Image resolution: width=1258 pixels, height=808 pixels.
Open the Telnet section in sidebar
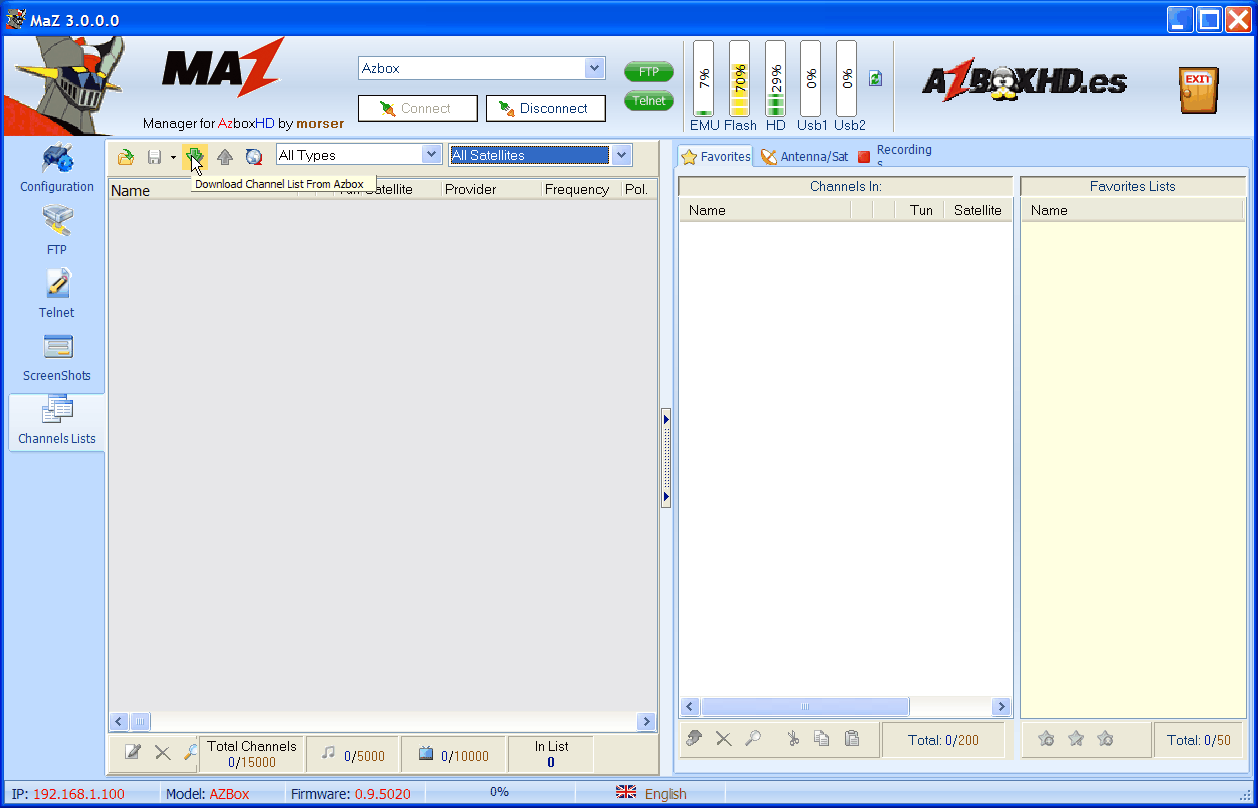click(57, 295)
